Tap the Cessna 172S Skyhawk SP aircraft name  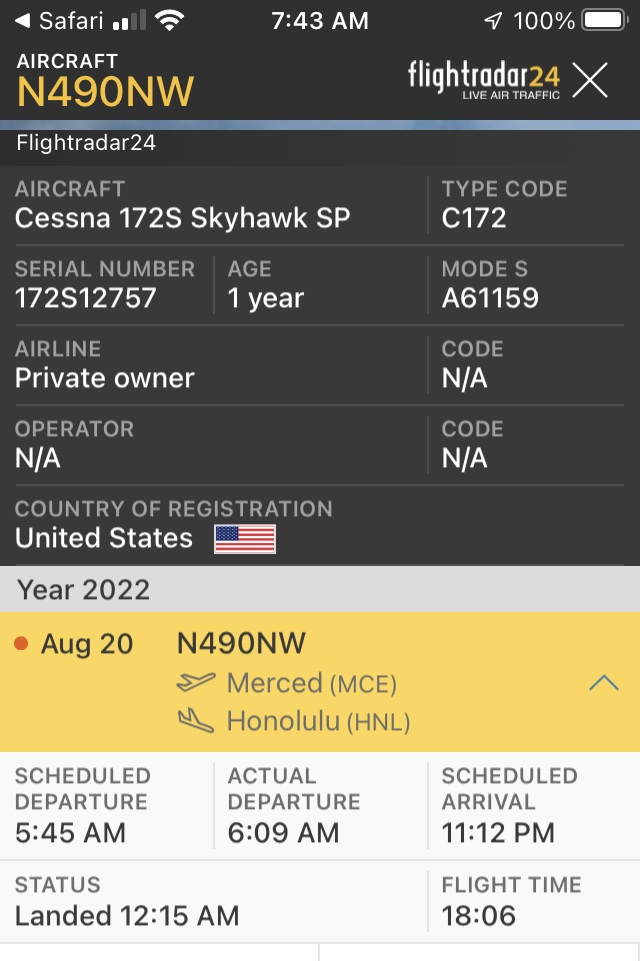coord(182,218)
